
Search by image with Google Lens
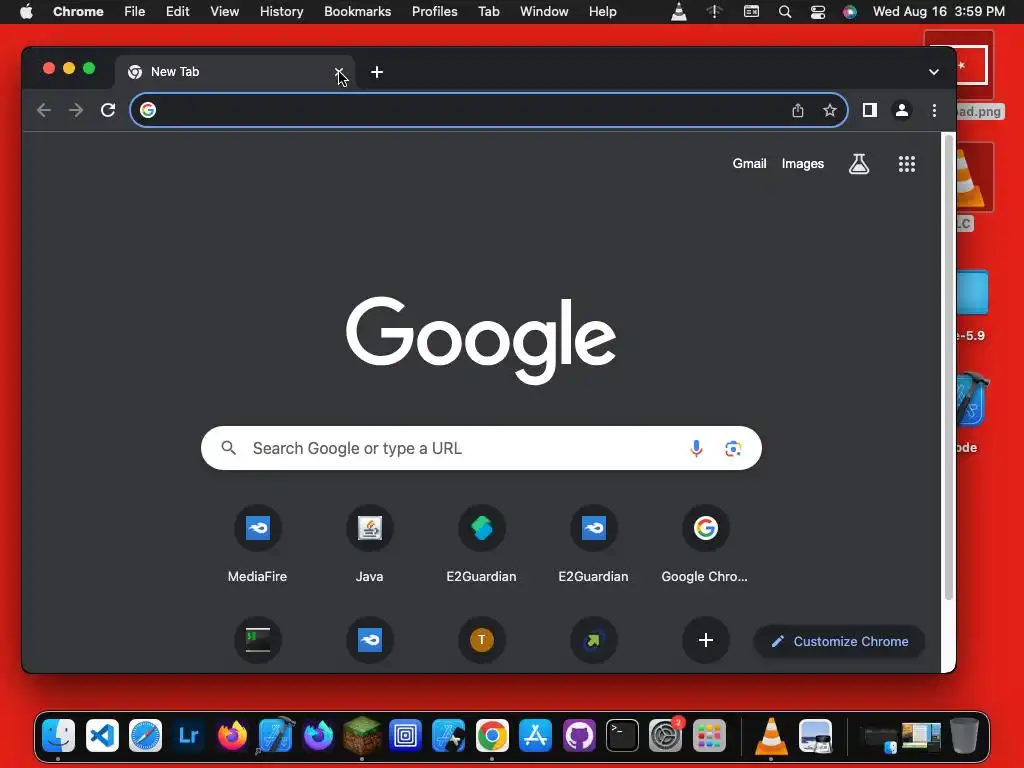(x=733, y=448)
